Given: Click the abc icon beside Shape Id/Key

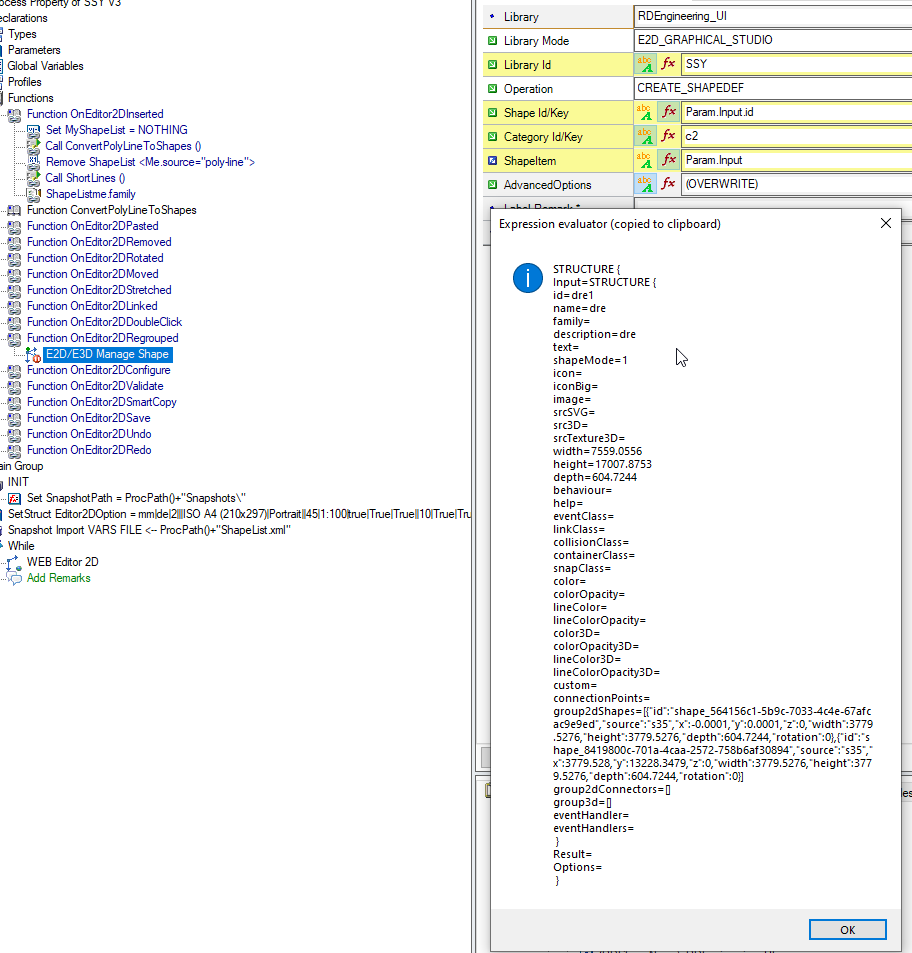Looking at the screenshot, I should [645, 112].
